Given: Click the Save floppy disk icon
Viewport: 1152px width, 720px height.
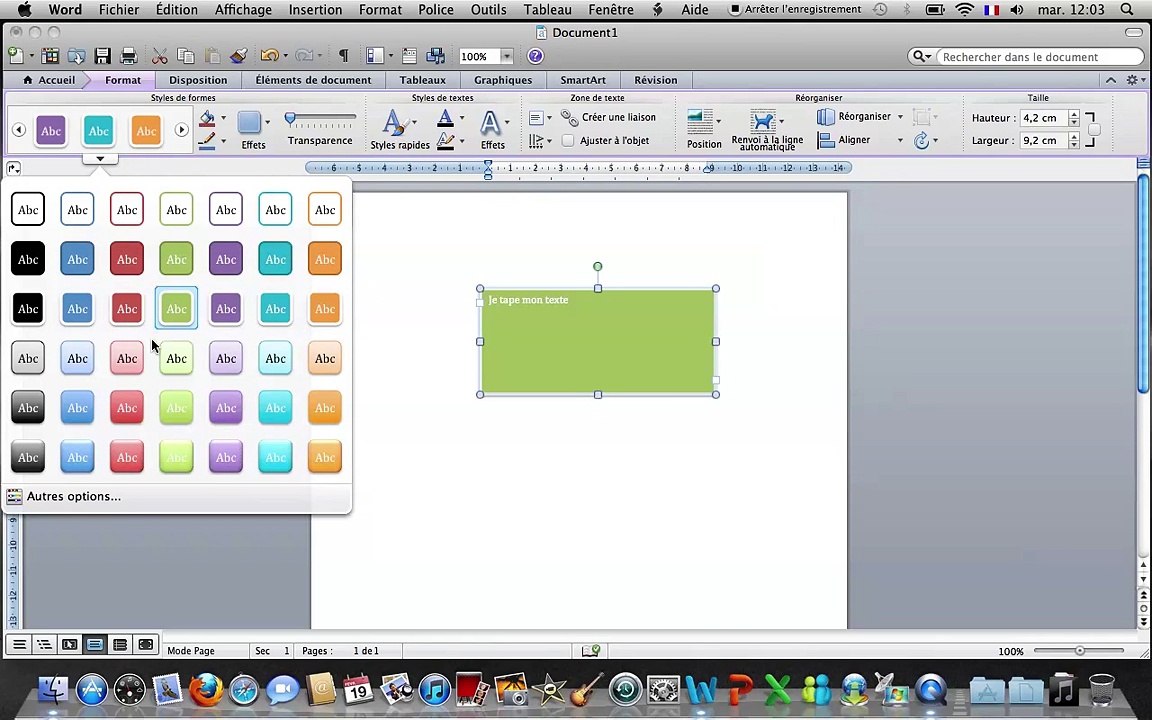Looking at the screenshot, I should [x=102, y=56].
